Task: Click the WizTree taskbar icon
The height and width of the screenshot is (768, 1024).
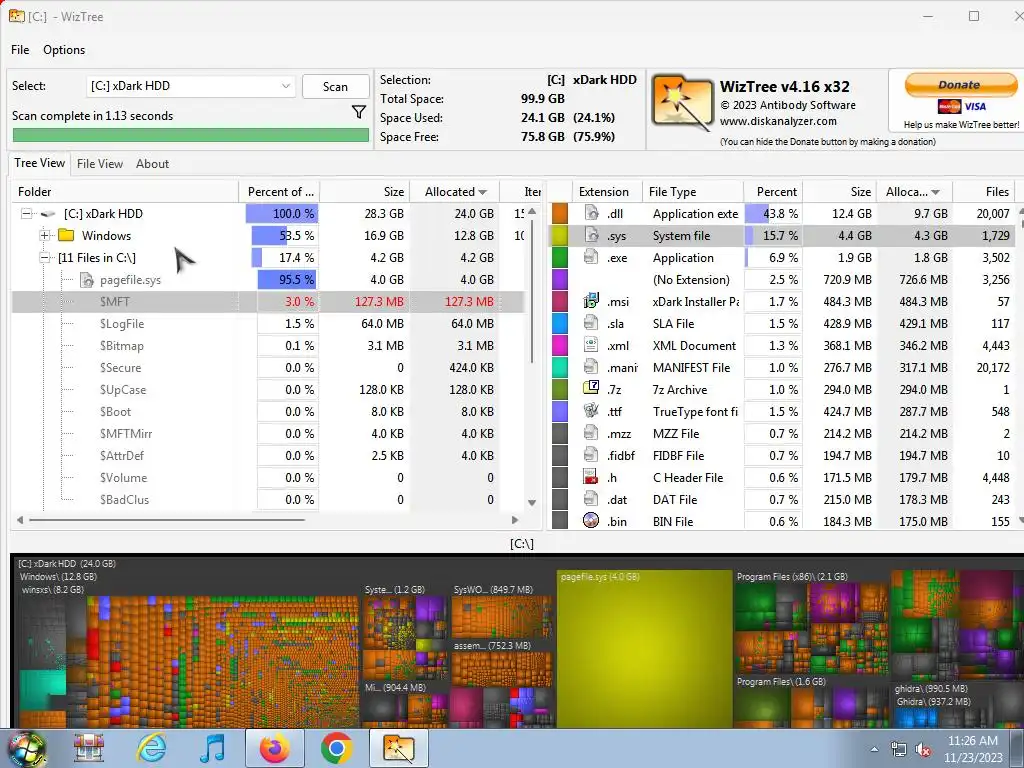Action: (399, 749)
